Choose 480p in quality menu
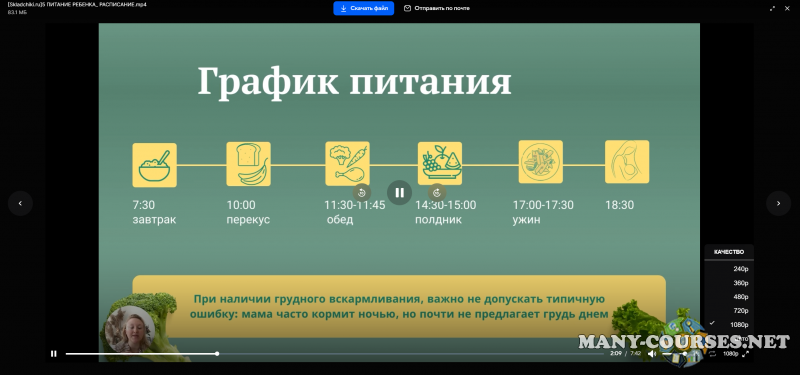The height and width of the screenshot is (375, 800). pyautogui.click(x=729, y=296)
